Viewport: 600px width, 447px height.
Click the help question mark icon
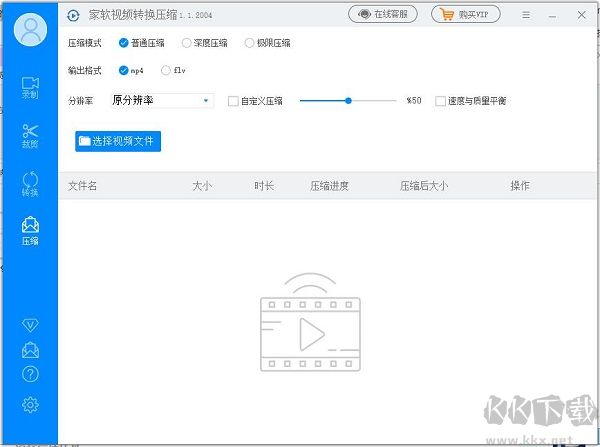(x=30, y=375)
